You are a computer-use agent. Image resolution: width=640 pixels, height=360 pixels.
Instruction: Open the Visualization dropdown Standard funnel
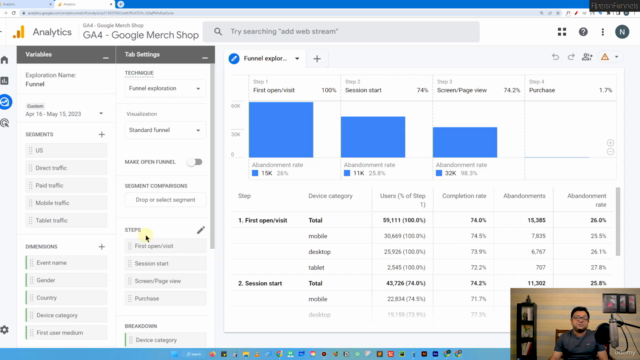164,130
